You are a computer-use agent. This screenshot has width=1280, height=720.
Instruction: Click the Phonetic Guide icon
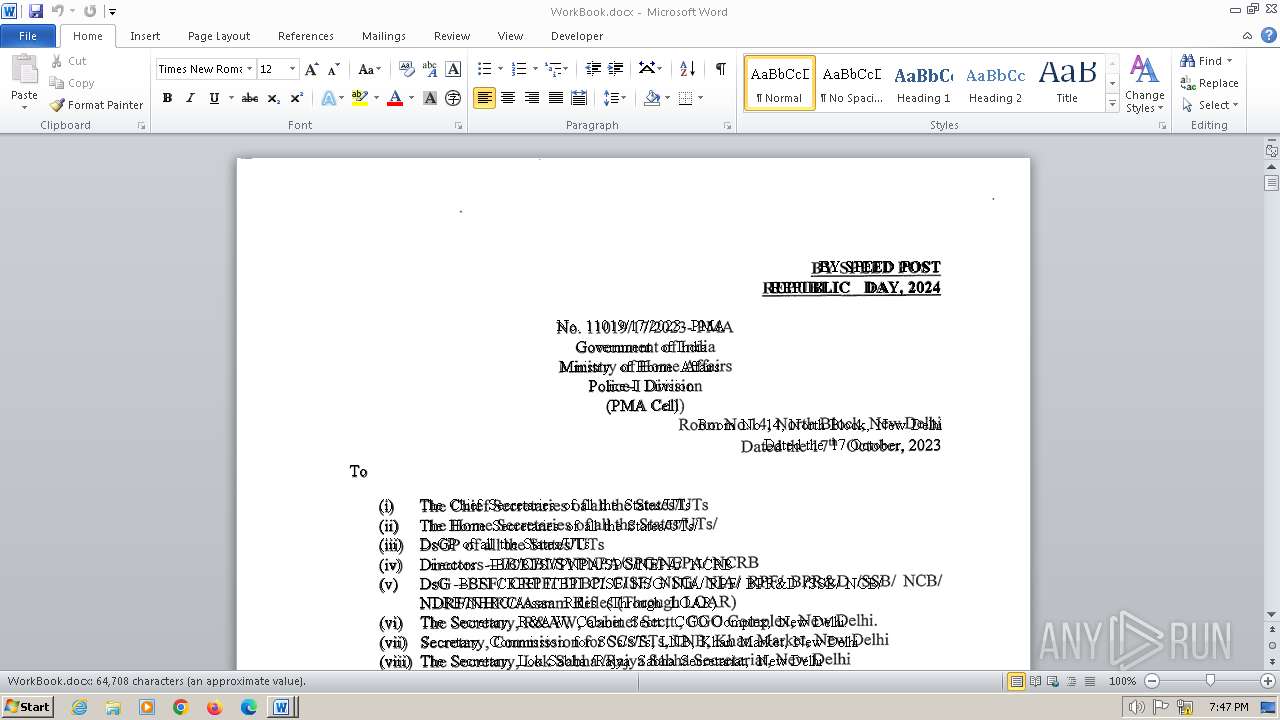coord(430,69)
